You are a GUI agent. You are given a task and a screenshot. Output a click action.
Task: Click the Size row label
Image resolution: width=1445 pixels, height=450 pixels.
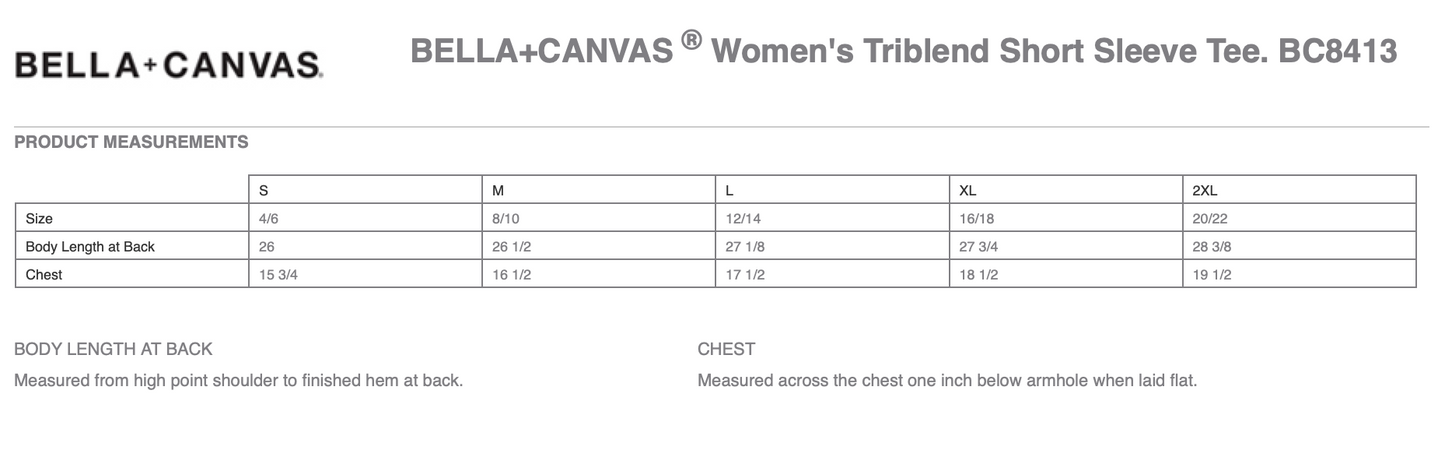pos(40,218)
